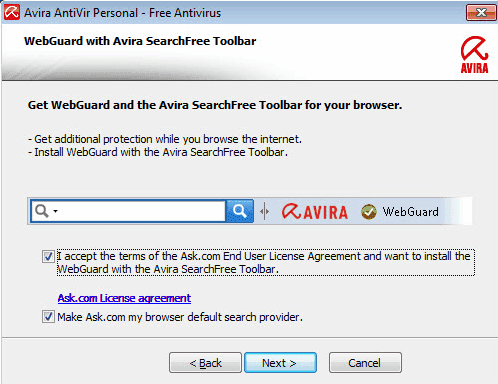Click the WebGuard checkmark shield icon
498x384 pixels.
click(x=369, y=212)
